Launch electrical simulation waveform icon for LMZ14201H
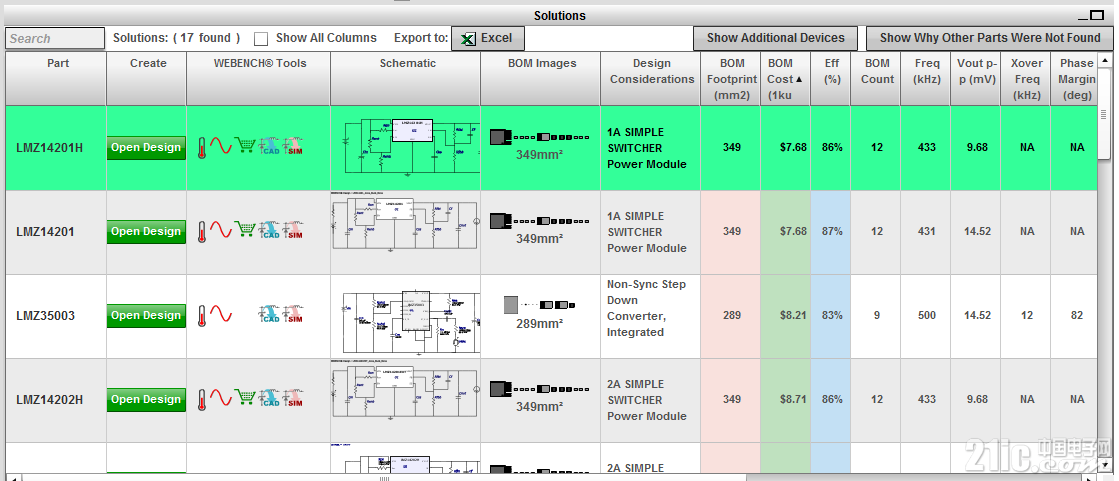This screenshot has width=1119, height=481. [221, 146]
